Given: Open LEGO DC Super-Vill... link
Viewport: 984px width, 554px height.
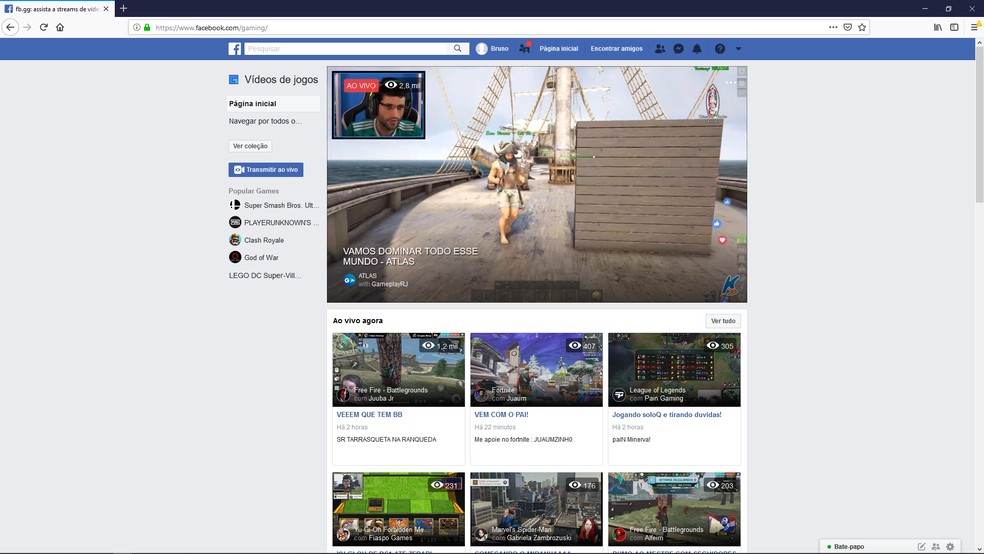Looking at the screenshot, I should [x=265, y=275].
